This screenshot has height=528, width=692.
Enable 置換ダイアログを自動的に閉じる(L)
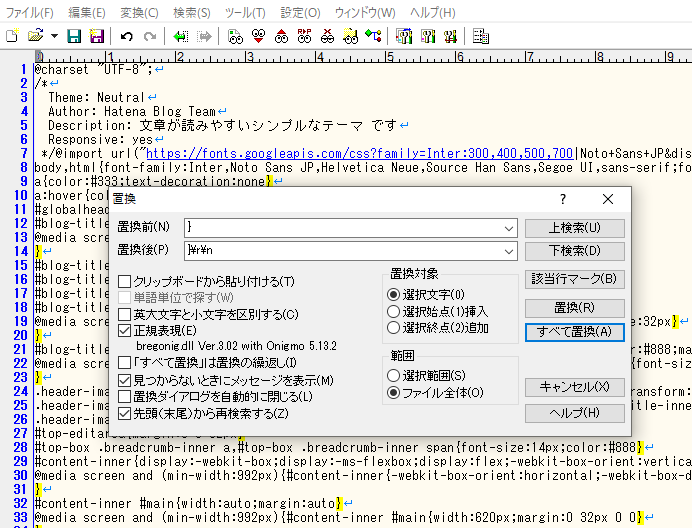(124, 396)
